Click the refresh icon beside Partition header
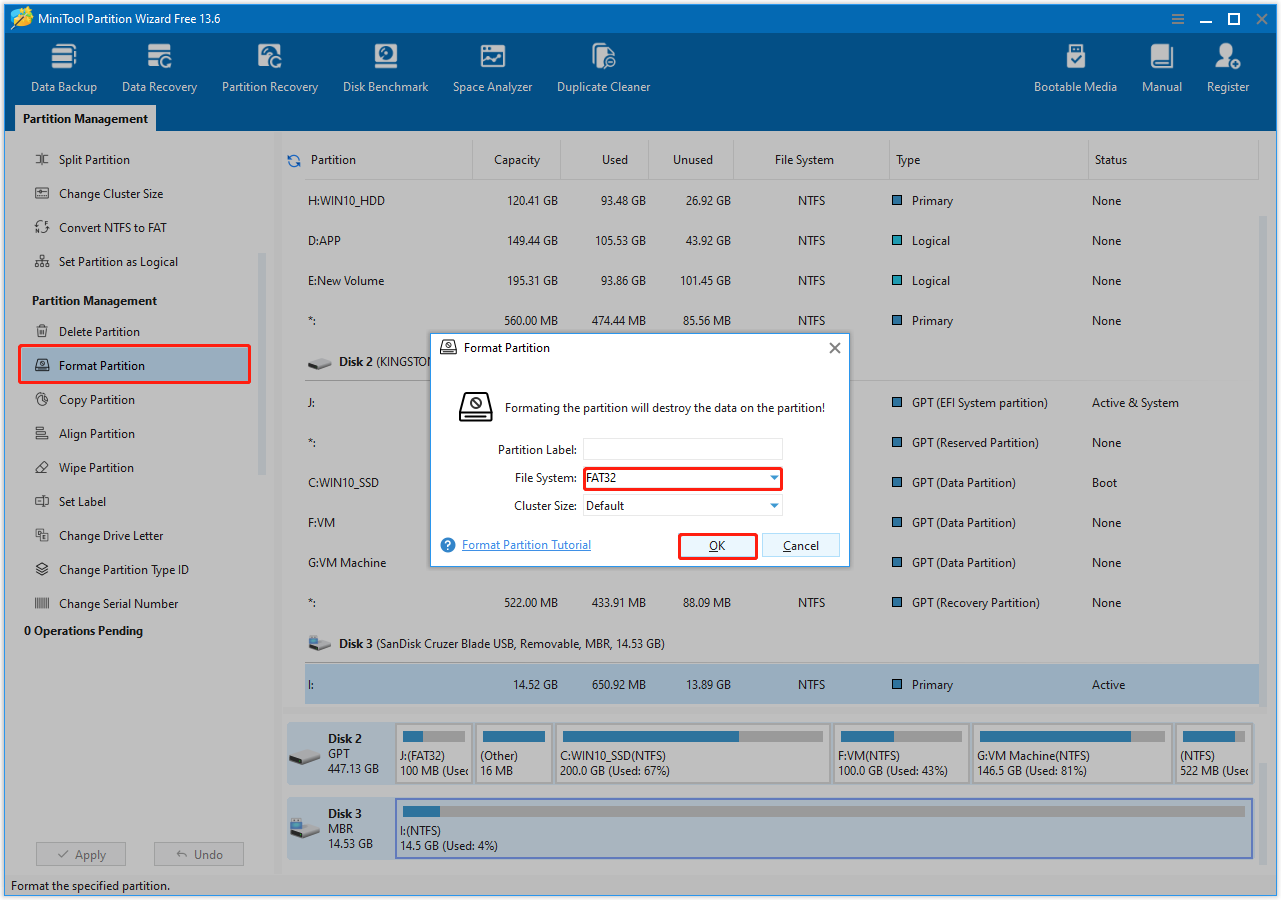 click(294, 160)
